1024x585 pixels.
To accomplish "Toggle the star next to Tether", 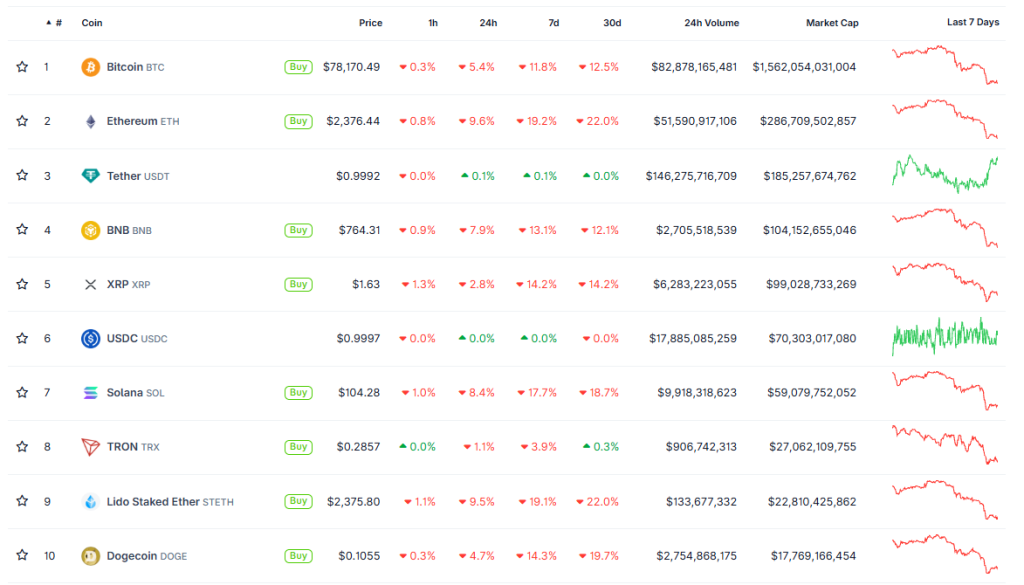I will pyautogui.click(x=22, y=176).
